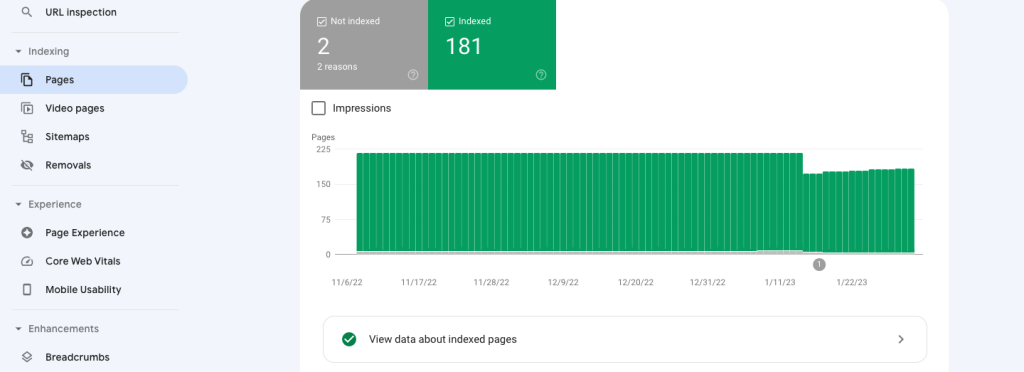This screenshot has width=1024, height=372.
Task: Click the annotation marker 1 on chart timeline
Action: click(x=819, y=264)
